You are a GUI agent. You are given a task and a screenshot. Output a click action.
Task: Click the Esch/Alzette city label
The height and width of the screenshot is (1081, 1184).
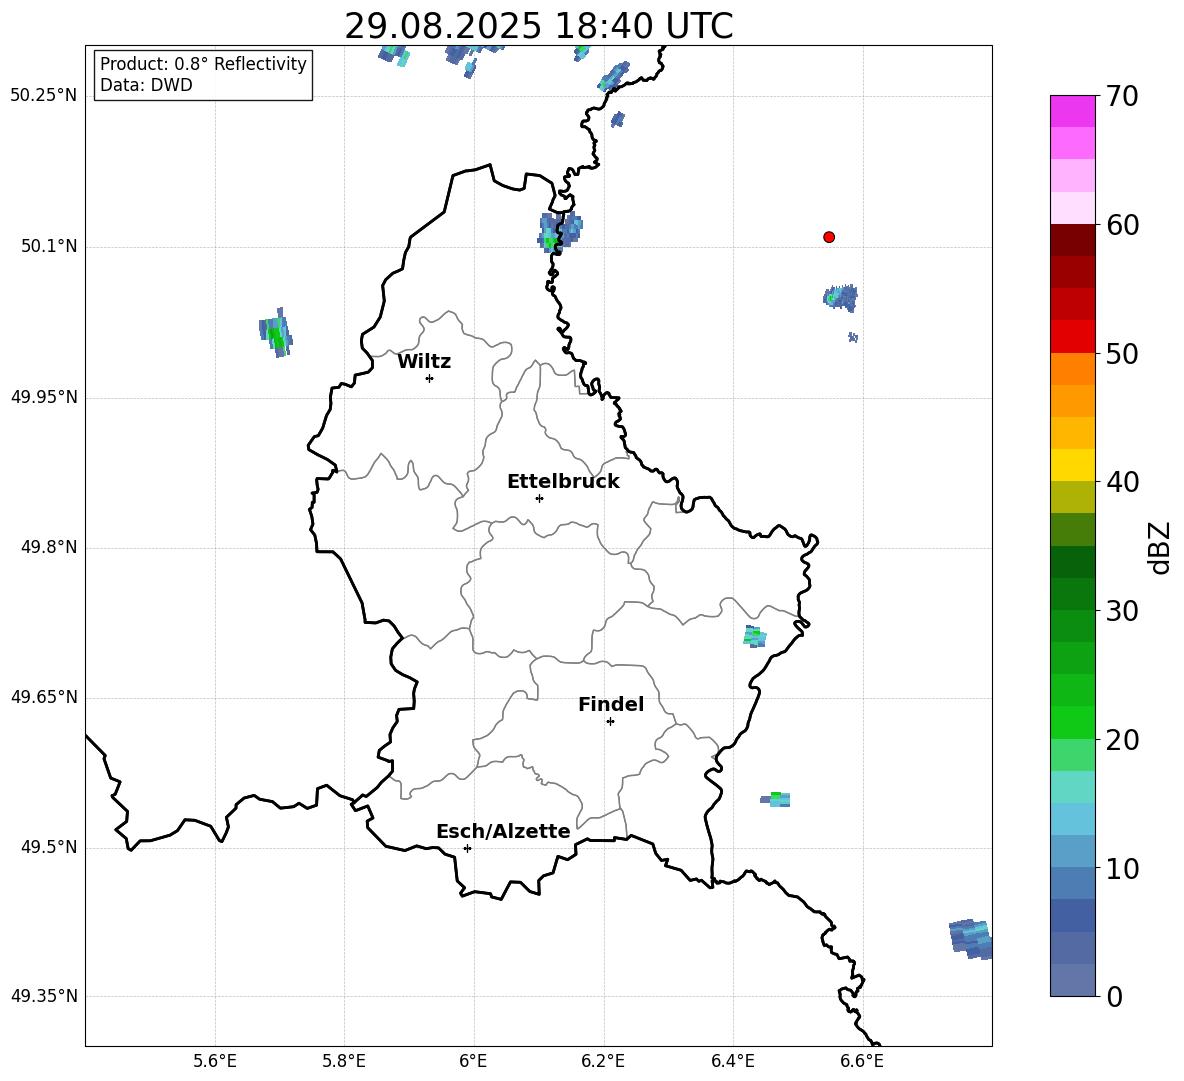[503, 832]
